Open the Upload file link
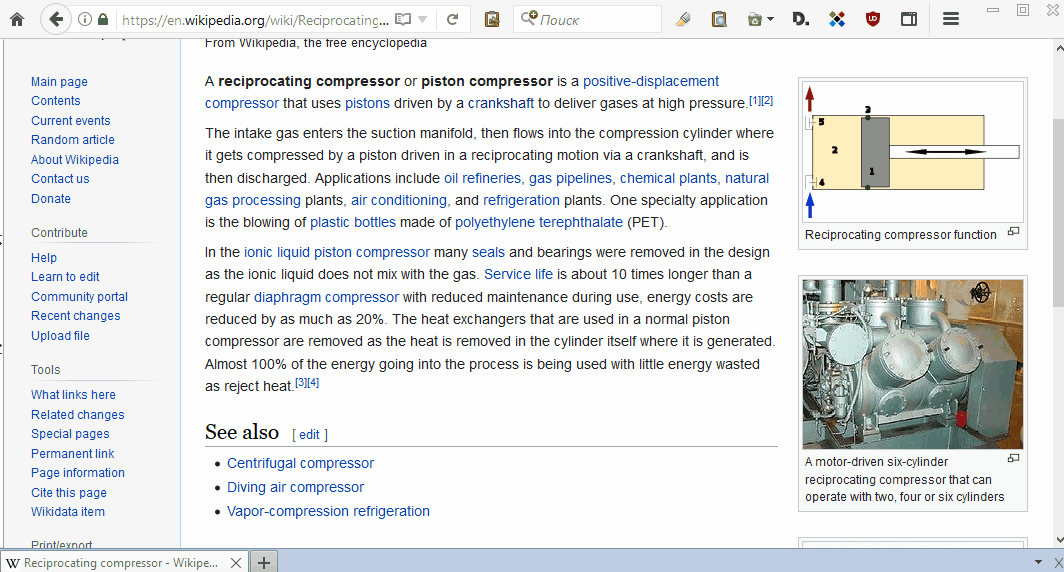 60,335
